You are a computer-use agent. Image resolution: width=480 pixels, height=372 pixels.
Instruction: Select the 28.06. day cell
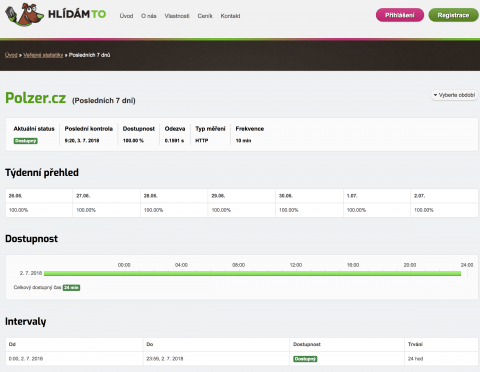(174, 196)
